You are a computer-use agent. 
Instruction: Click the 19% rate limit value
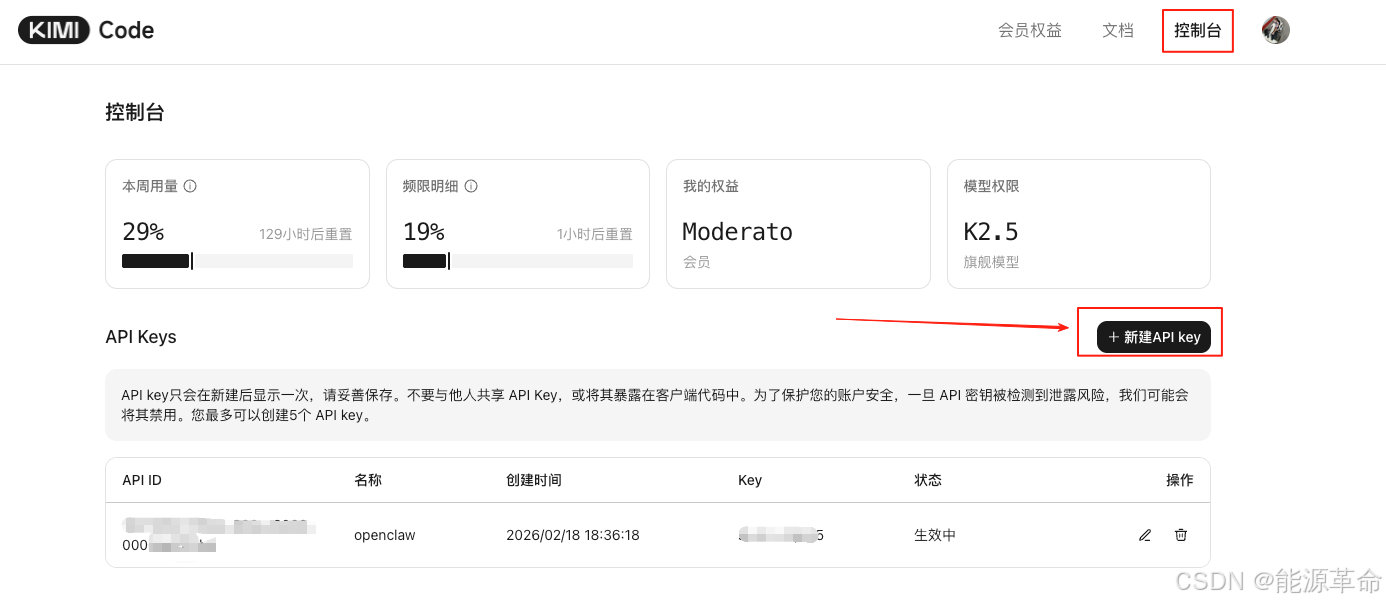[424, 232]
